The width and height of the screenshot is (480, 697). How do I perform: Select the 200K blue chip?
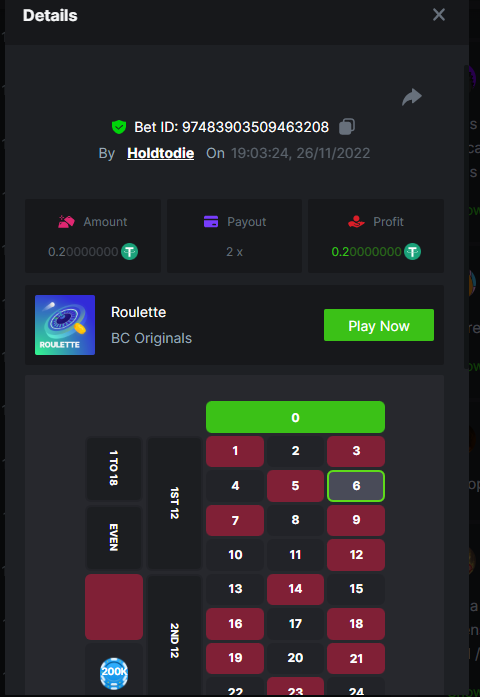tap(114, 673)
